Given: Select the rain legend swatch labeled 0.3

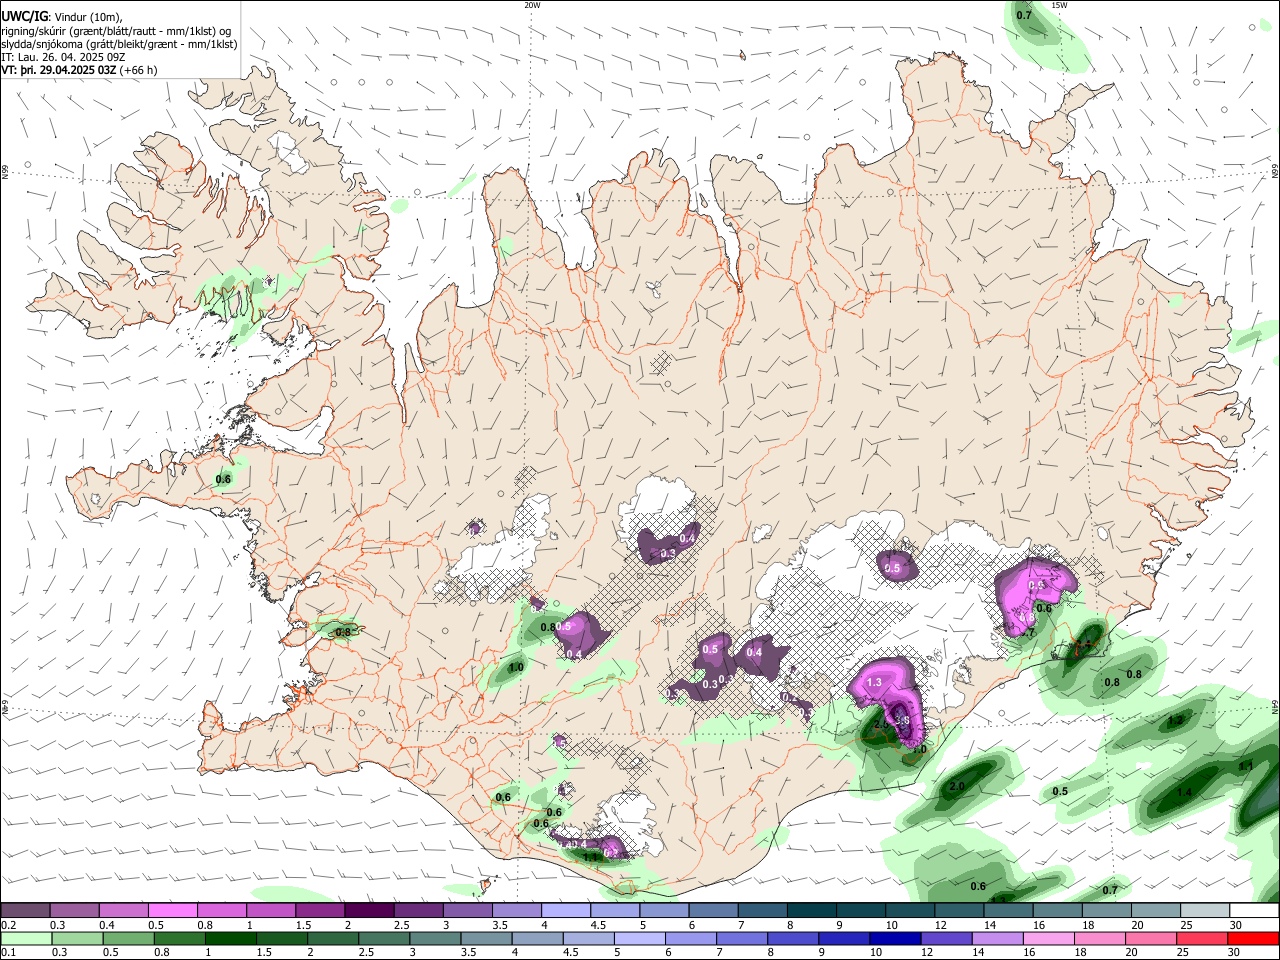Looking at the screenshot, I should coord(77,939).
